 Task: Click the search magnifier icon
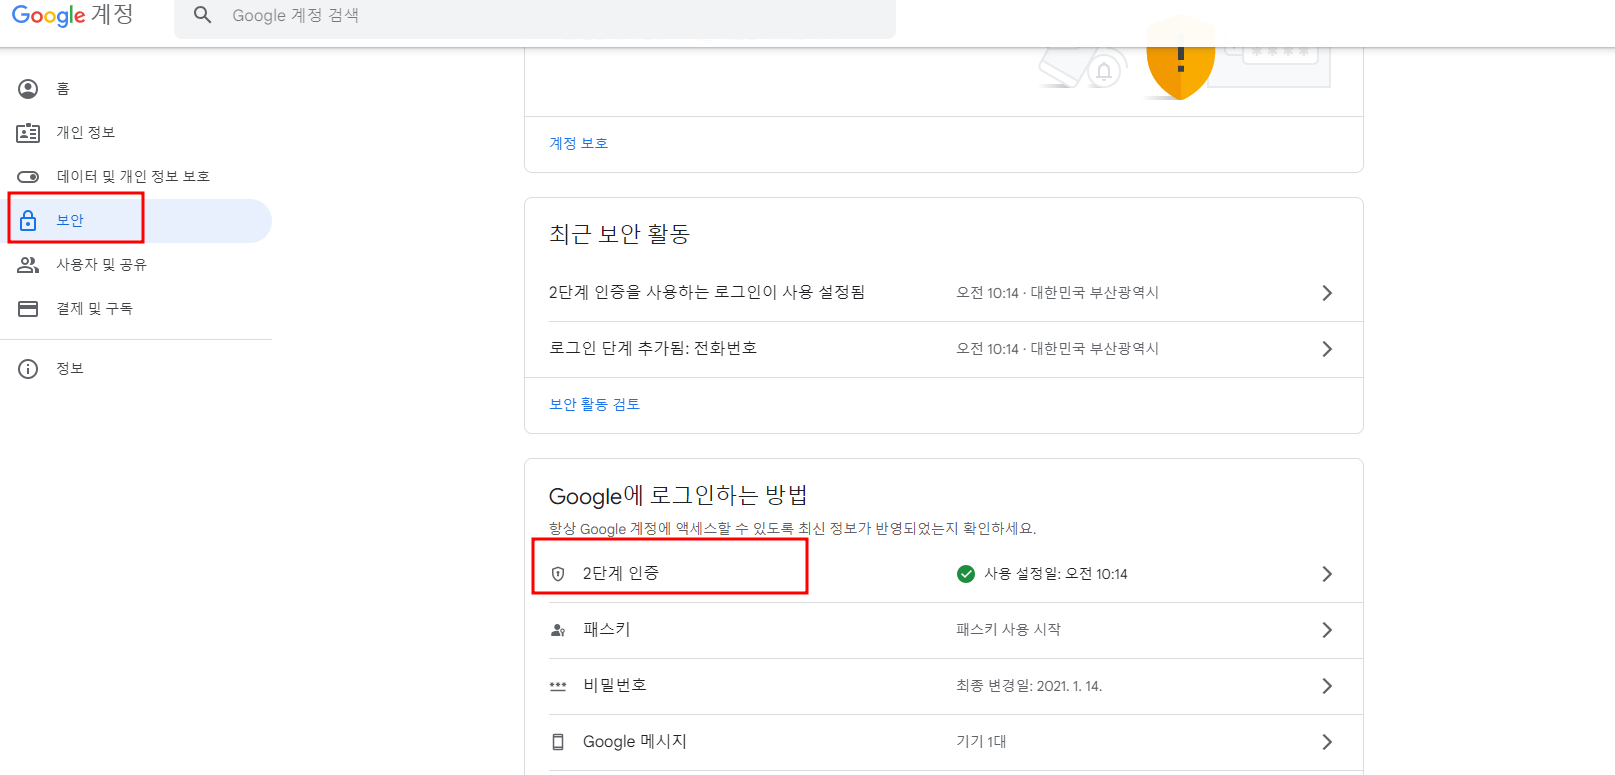coord(203,15)
